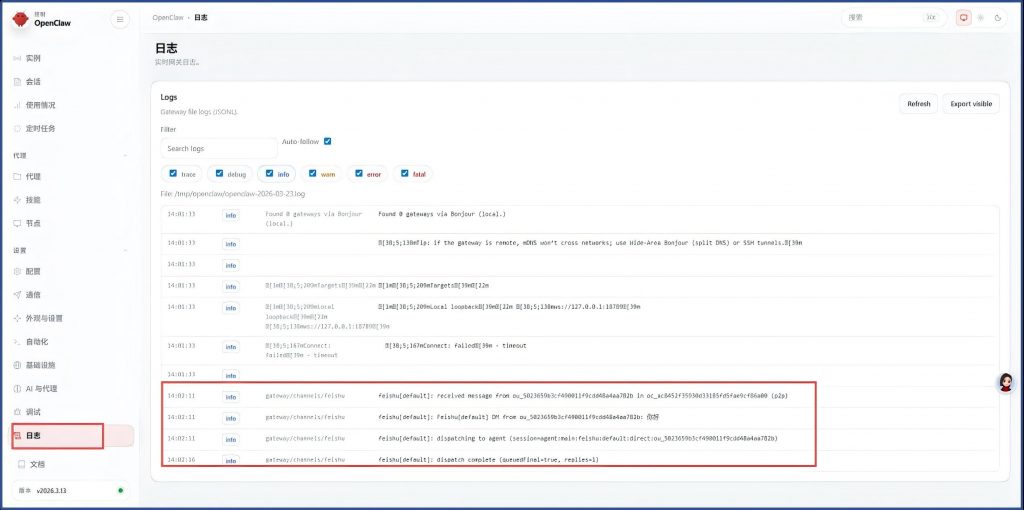1024x510 pixels.
Task: Open 技能 skills page
Action: (x=33, y=200)
